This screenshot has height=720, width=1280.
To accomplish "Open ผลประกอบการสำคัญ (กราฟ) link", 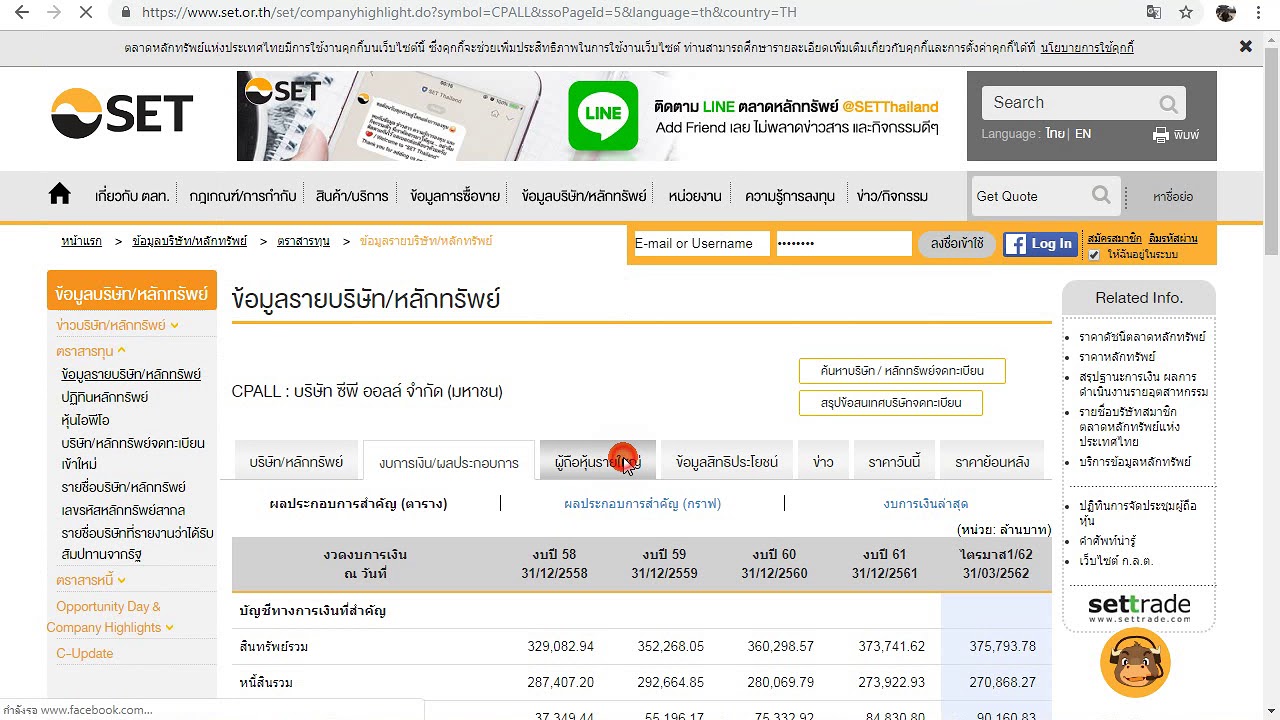I will point(643,504).
